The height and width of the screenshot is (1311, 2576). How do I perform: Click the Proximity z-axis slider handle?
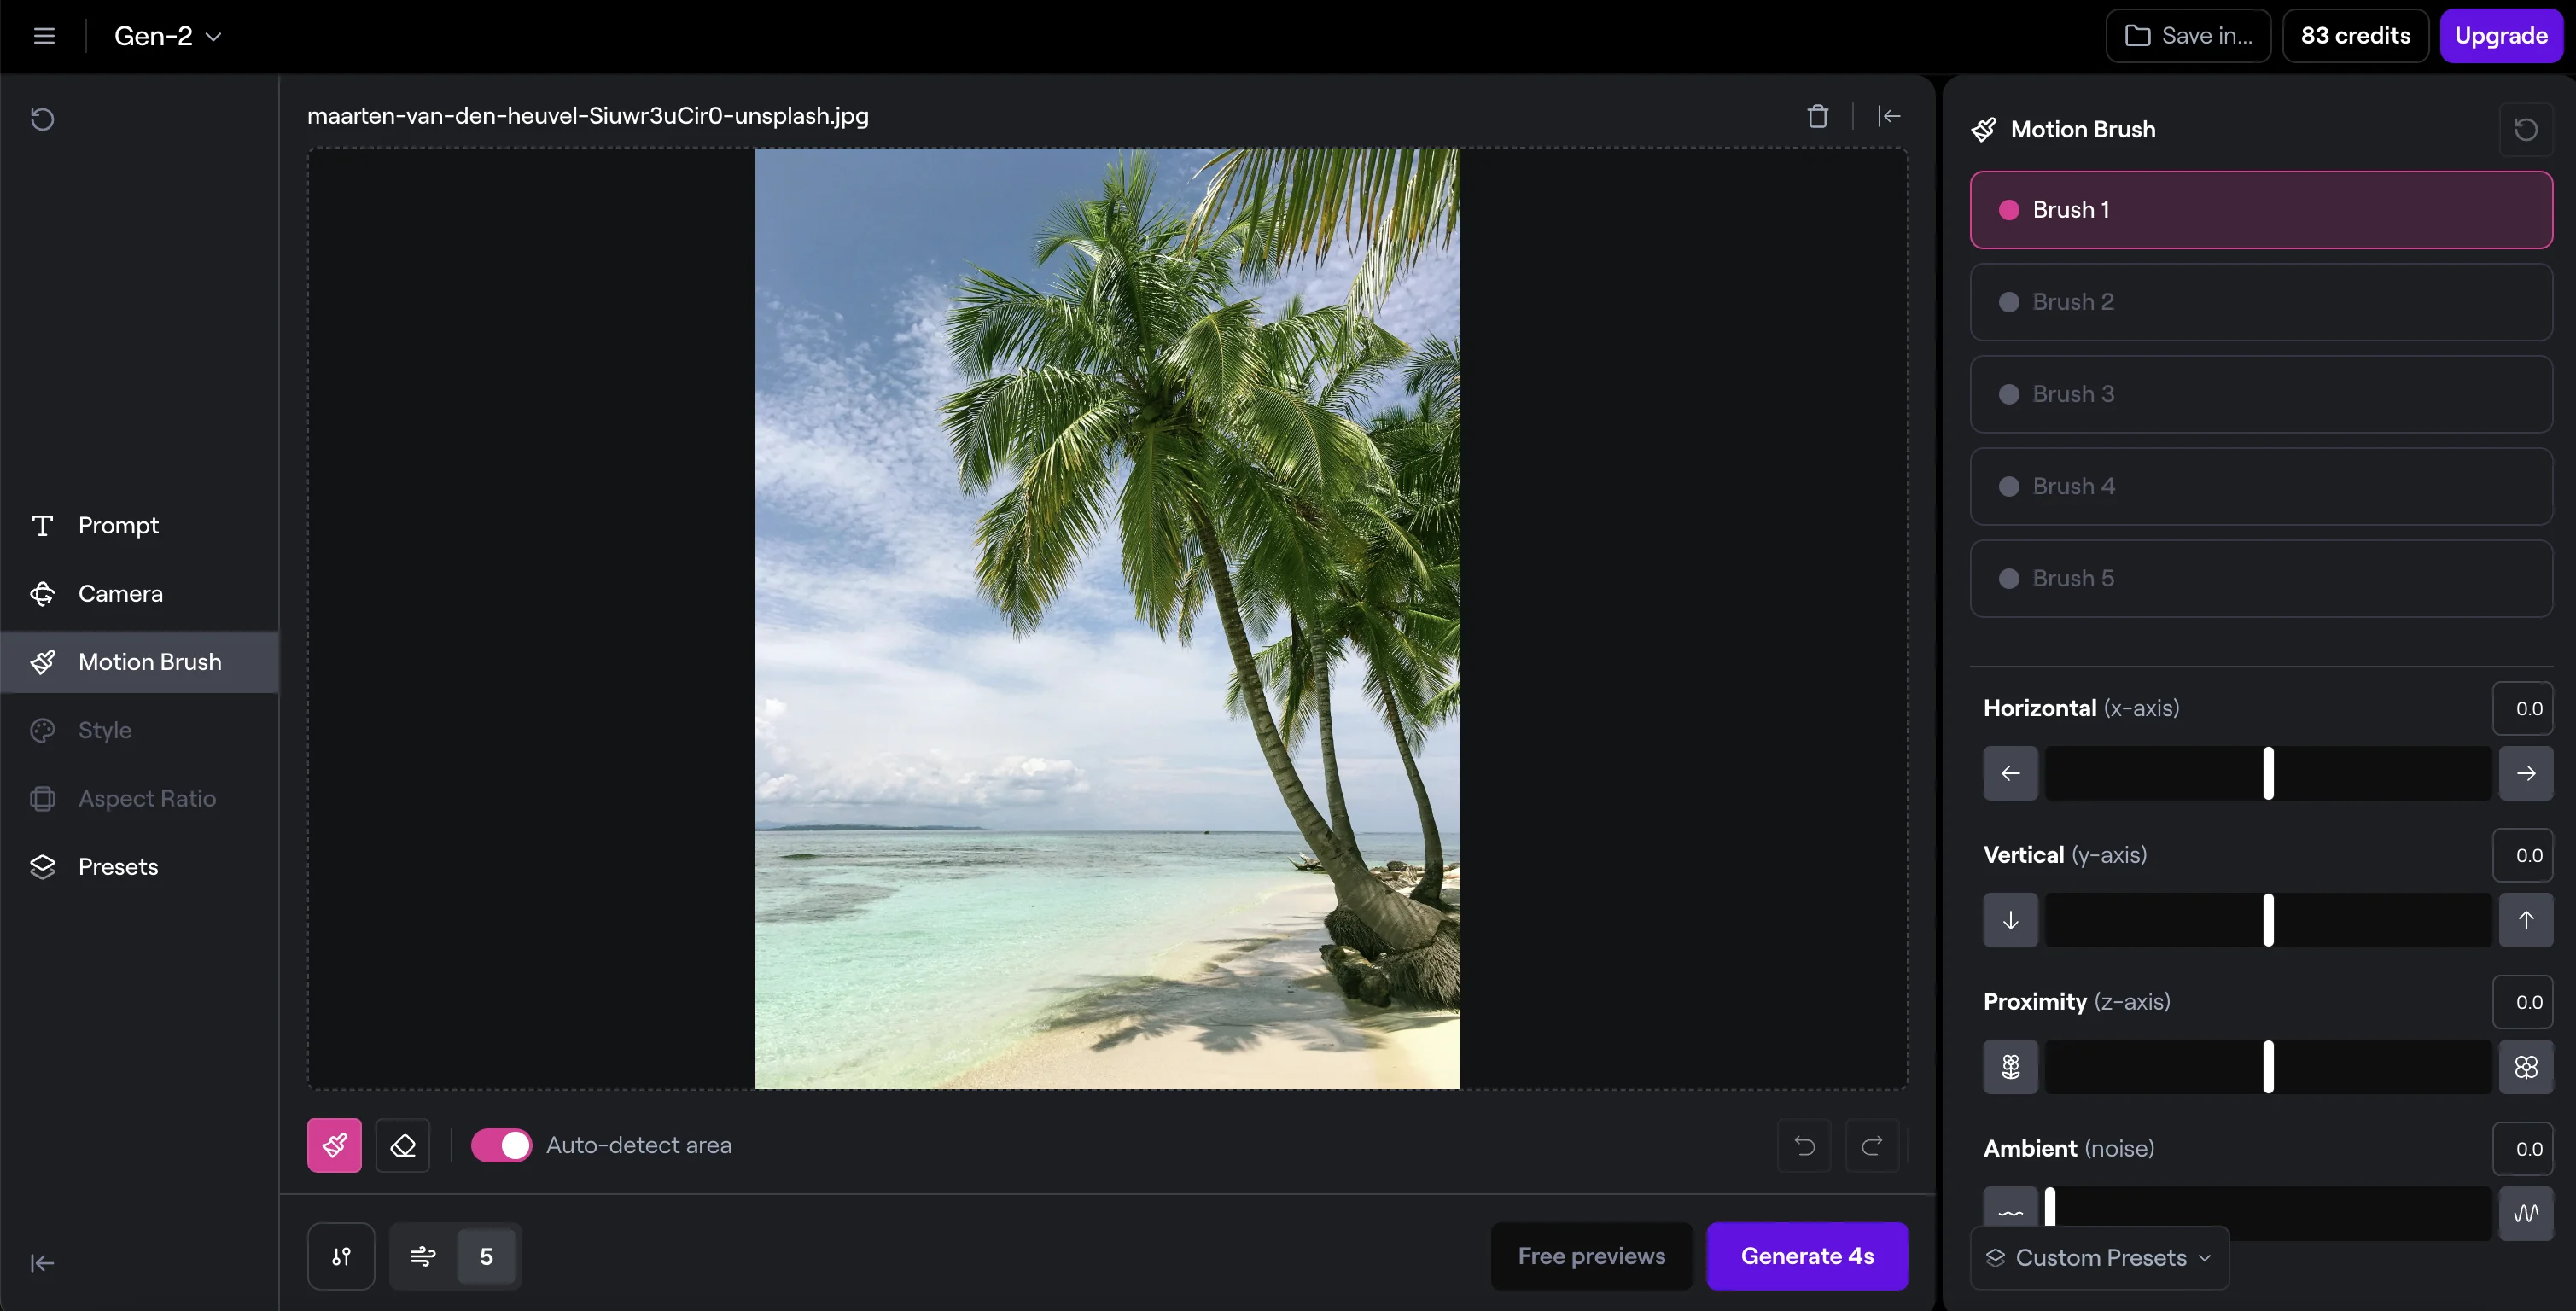2268,1067
